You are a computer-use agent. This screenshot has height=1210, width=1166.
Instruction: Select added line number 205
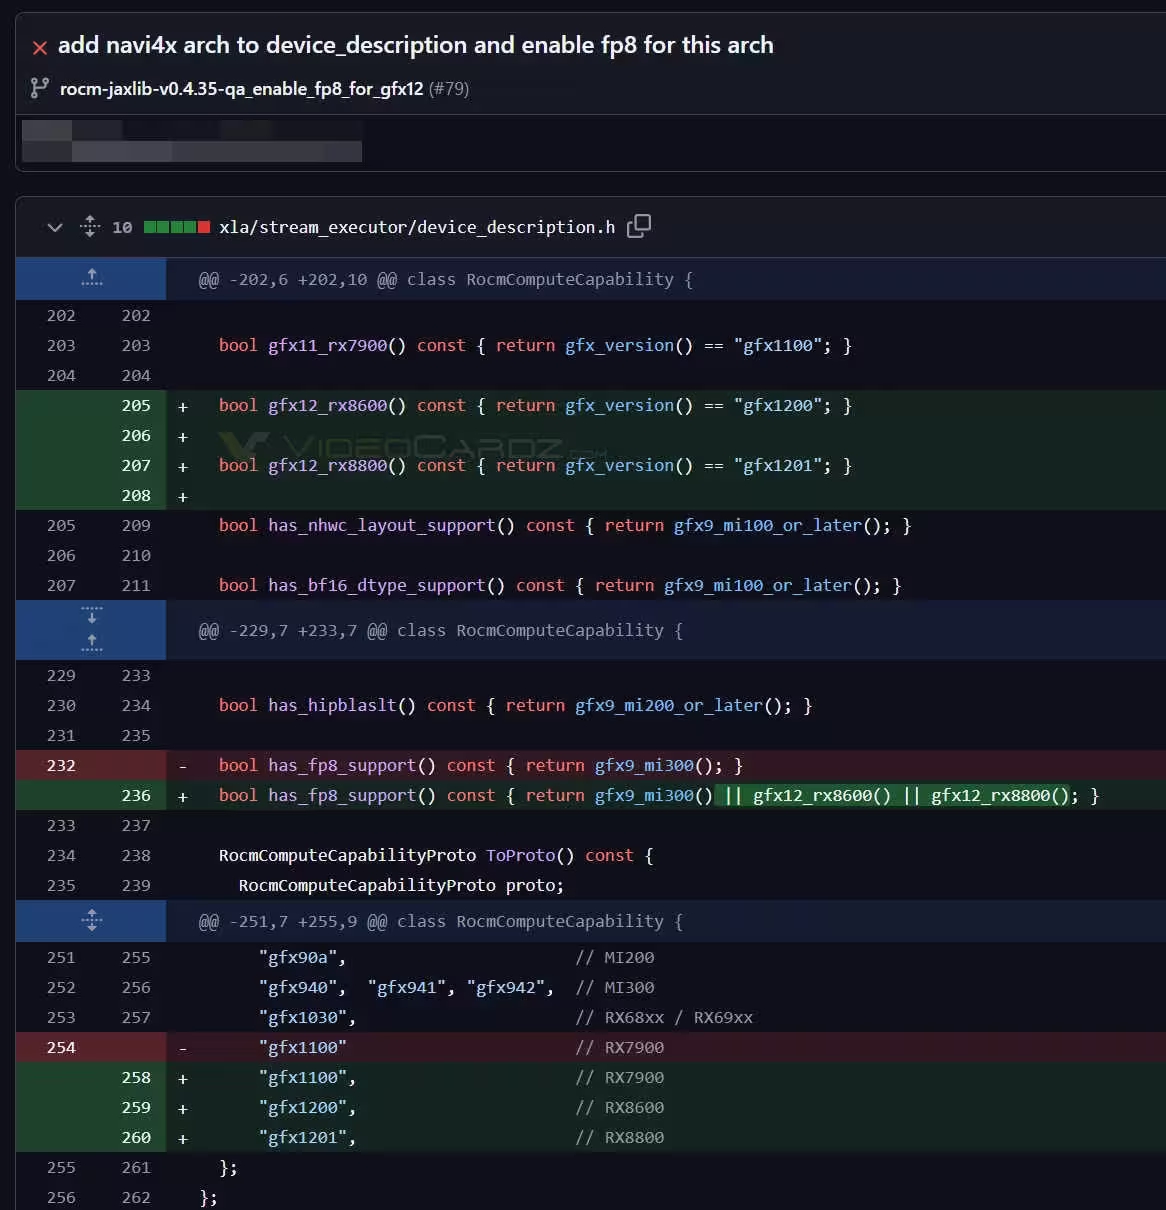click(x=136, y=405)
